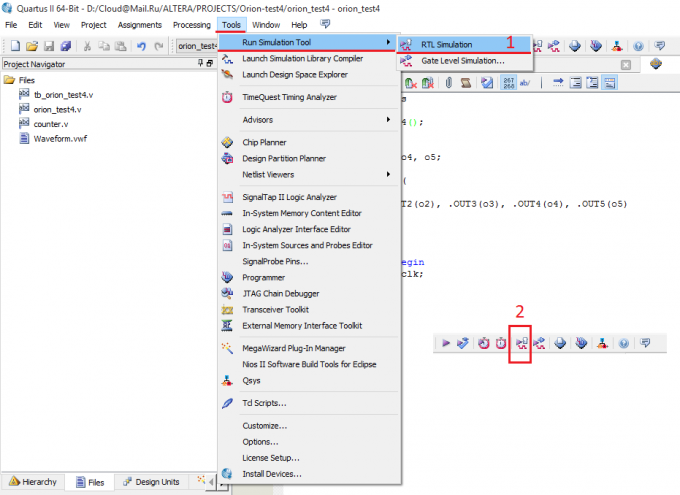680x495 pixels.
Task: Open the orion_test4 project combo box
Action: point(197,46)
